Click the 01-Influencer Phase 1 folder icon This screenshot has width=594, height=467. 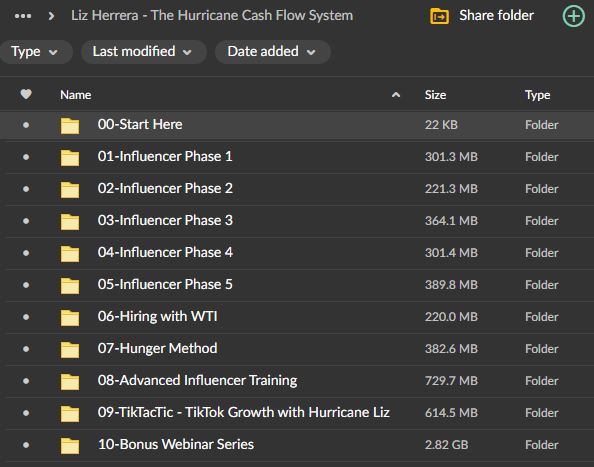[x=70, y=157]
